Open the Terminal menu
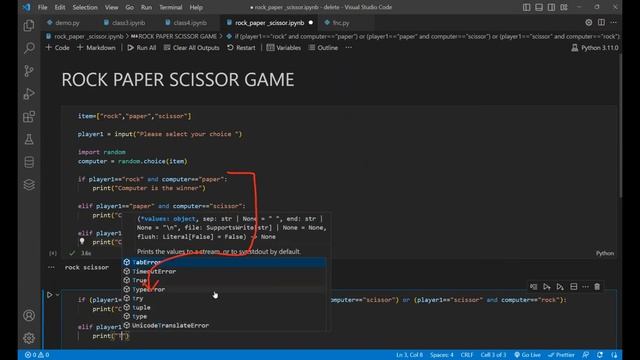This screenshot has height=360, width=640. (171, 7)
